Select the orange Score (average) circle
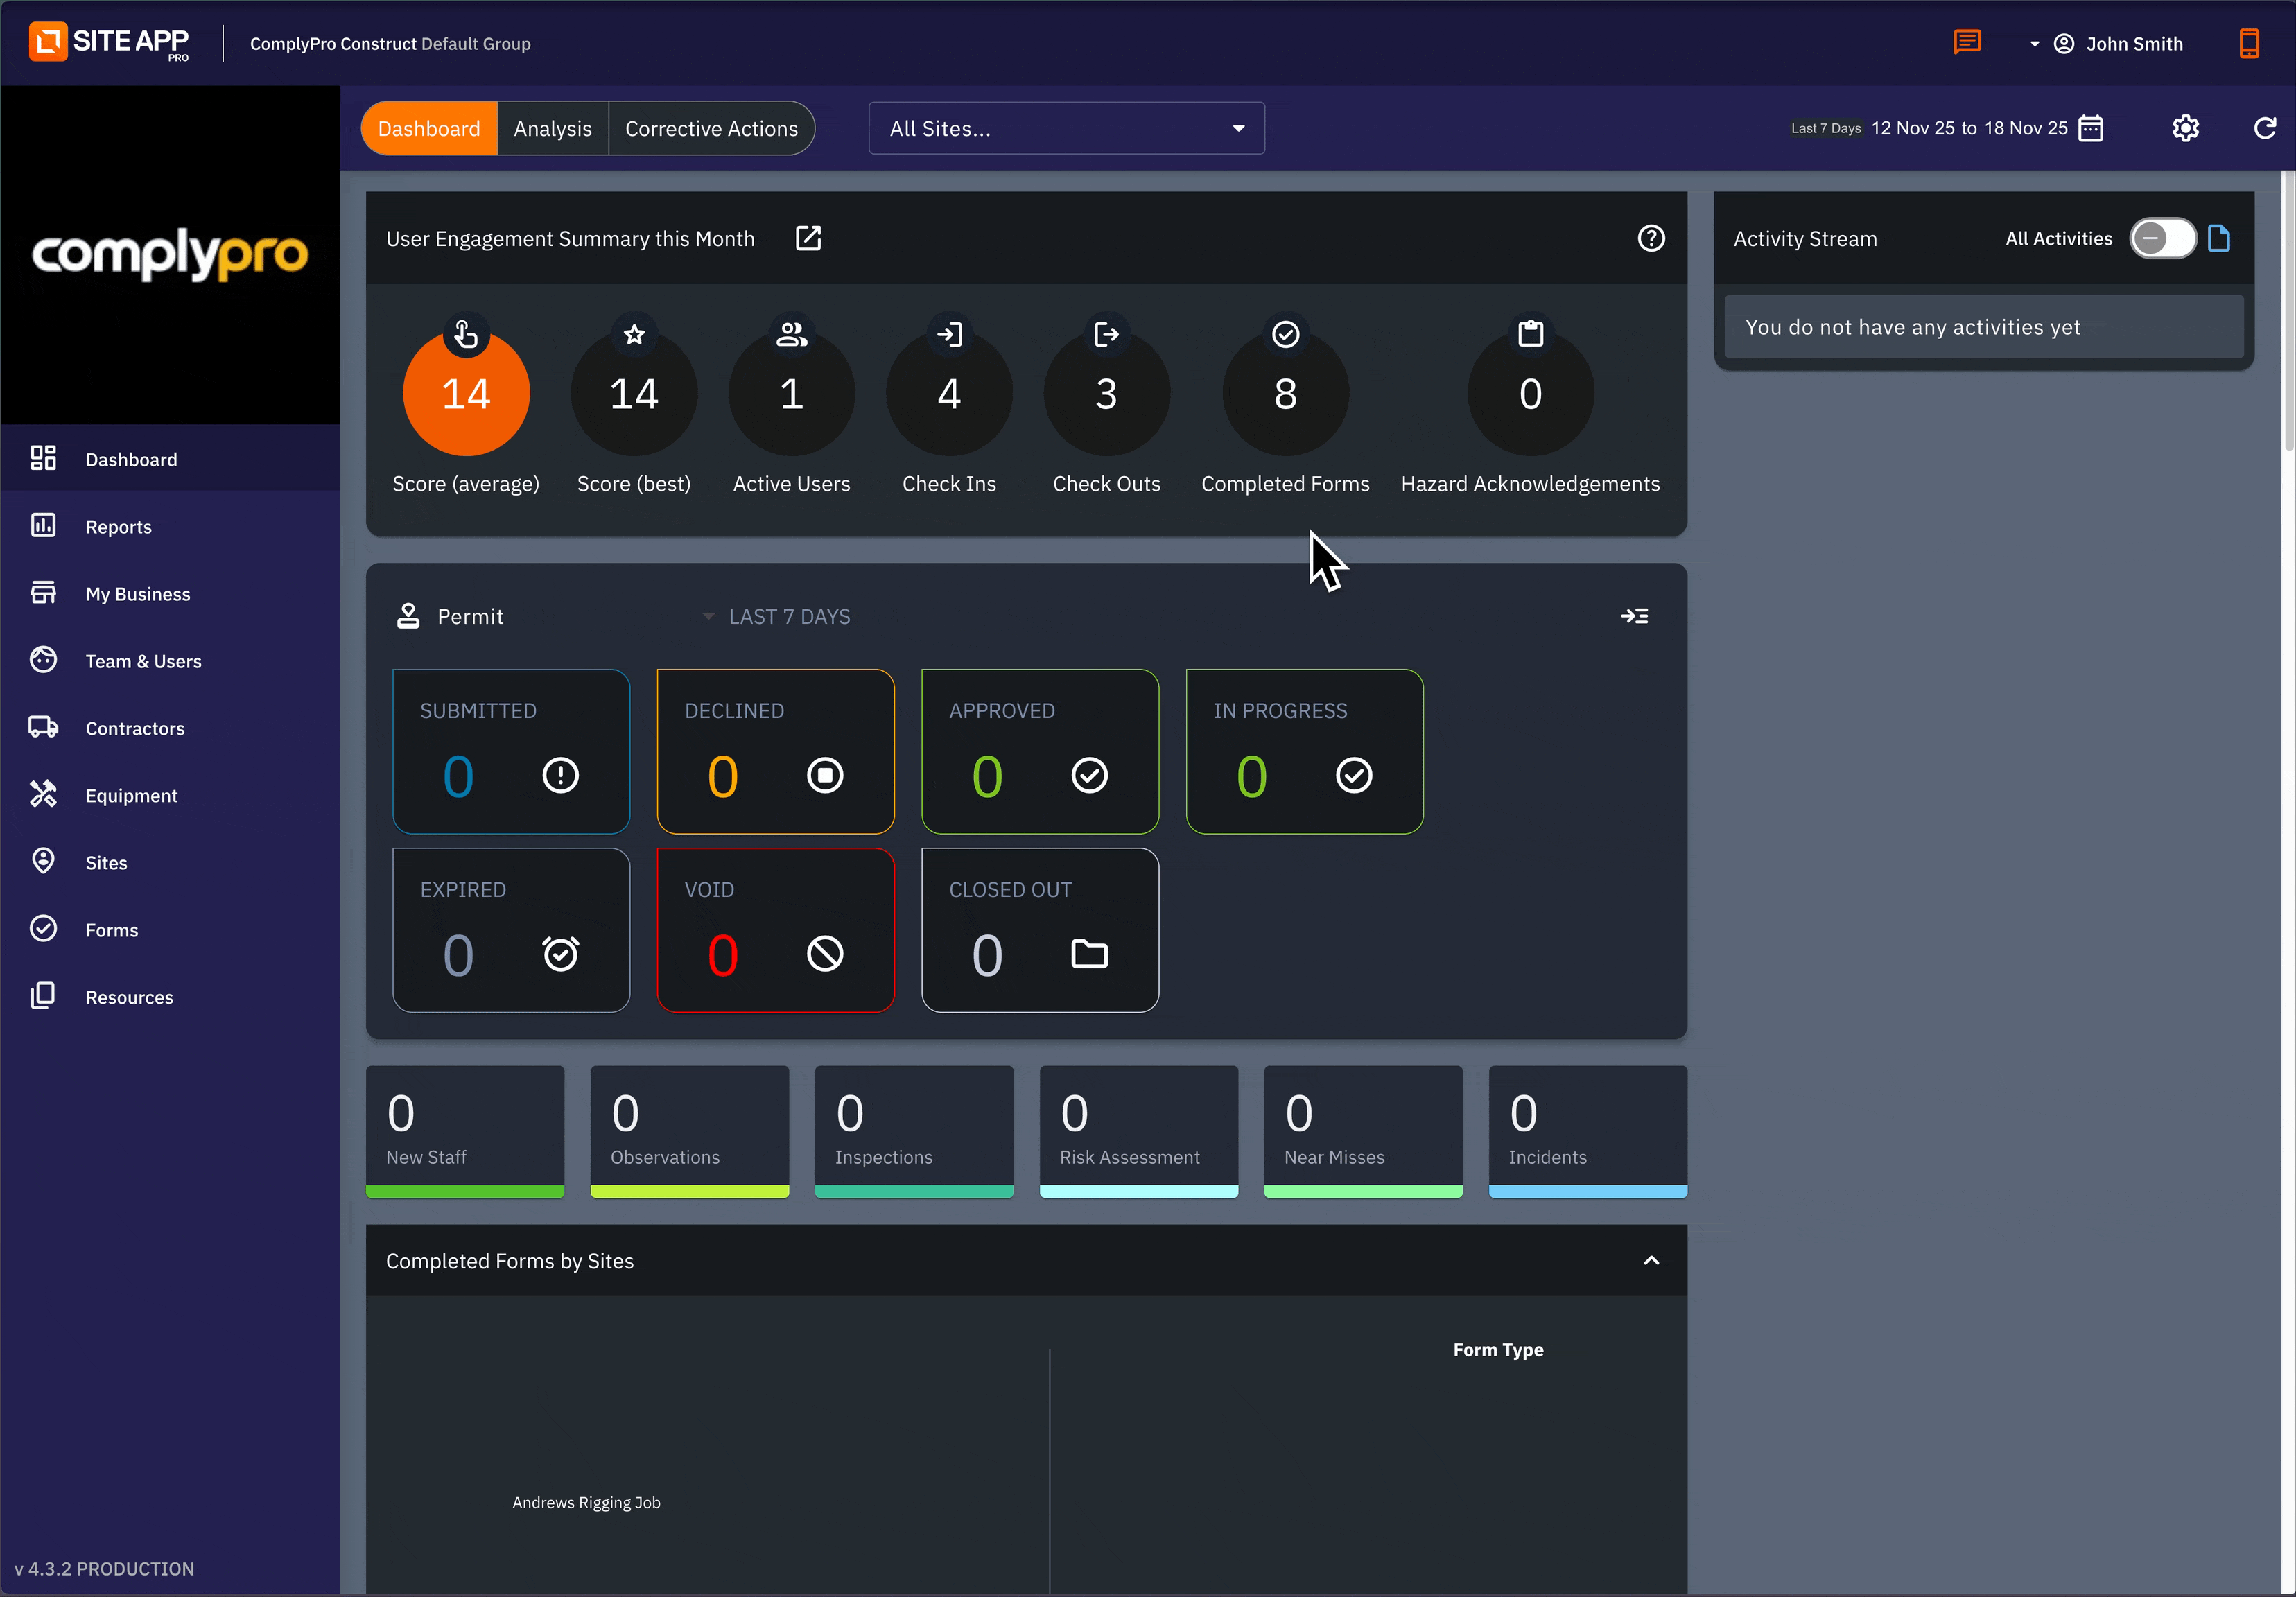 466,394
